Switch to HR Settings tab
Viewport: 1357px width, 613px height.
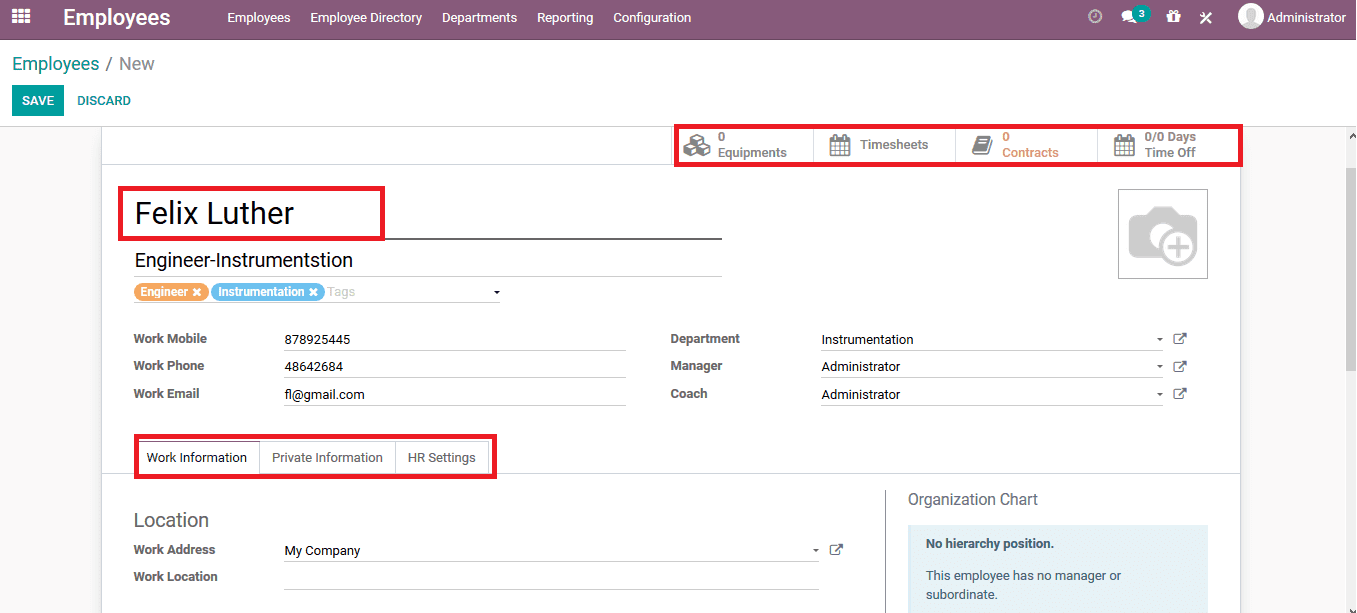441,458
